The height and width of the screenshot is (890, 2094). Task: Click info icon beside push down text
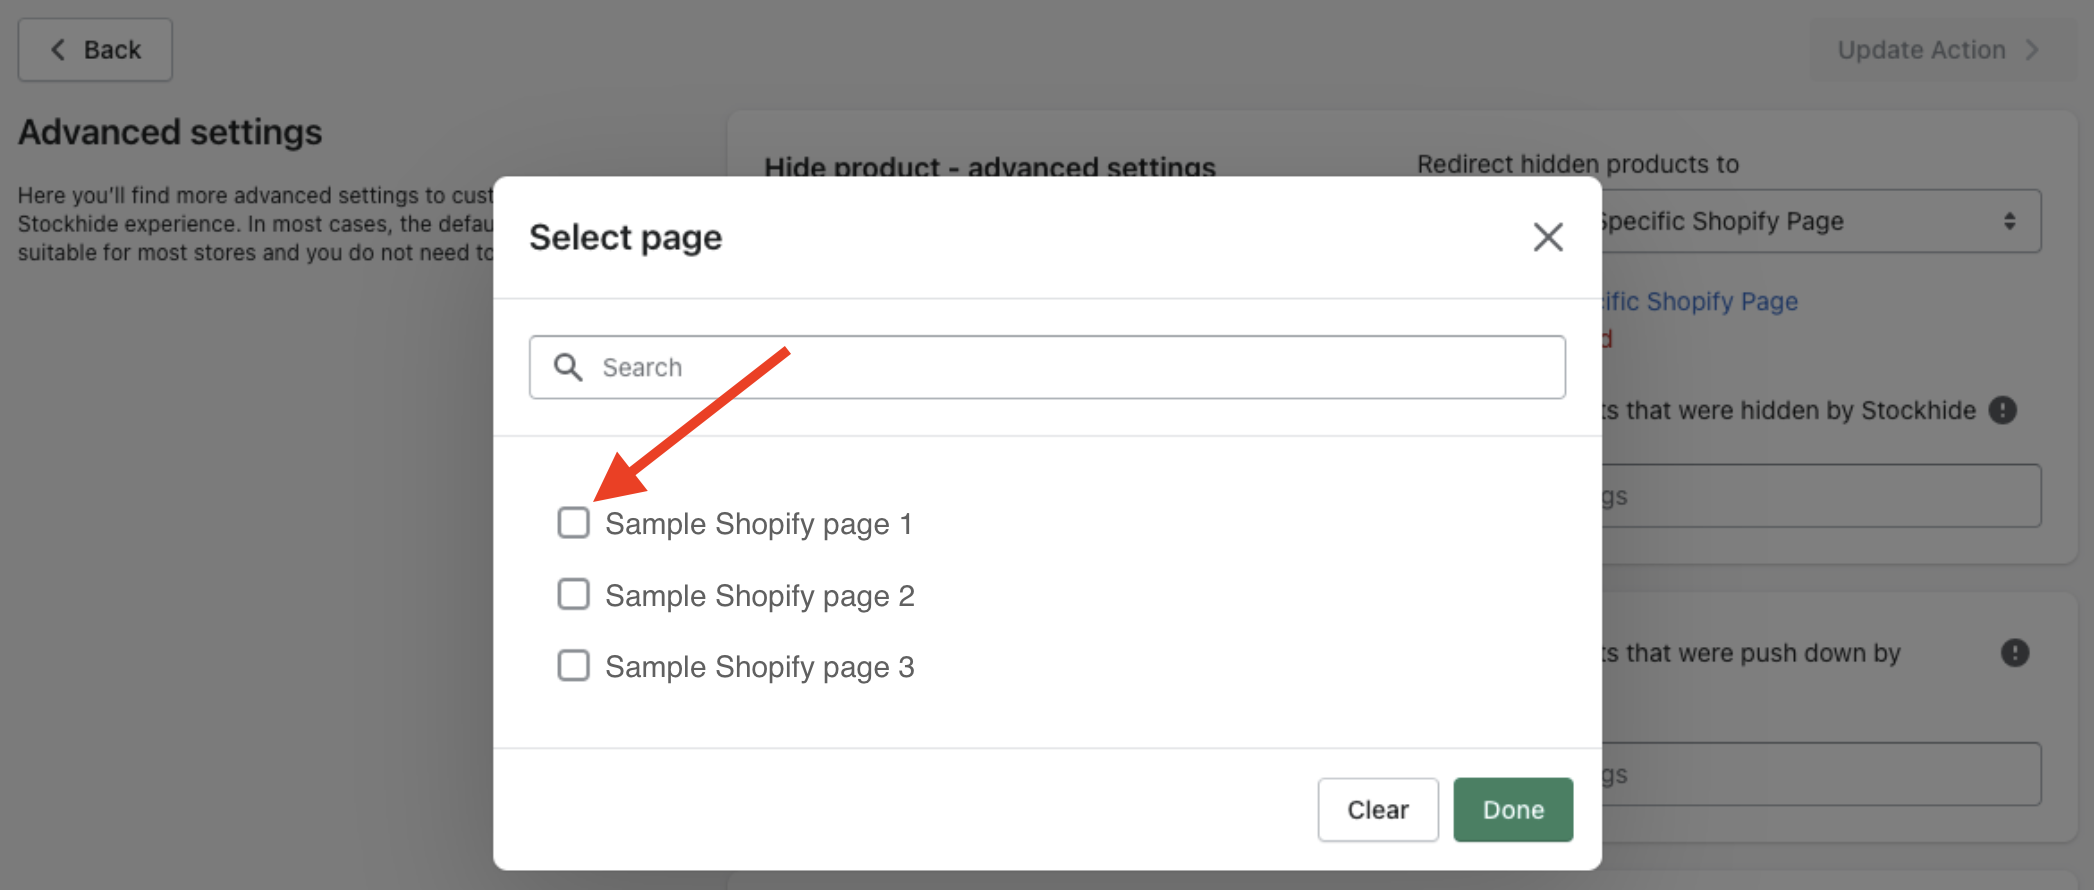[2014, 653]
